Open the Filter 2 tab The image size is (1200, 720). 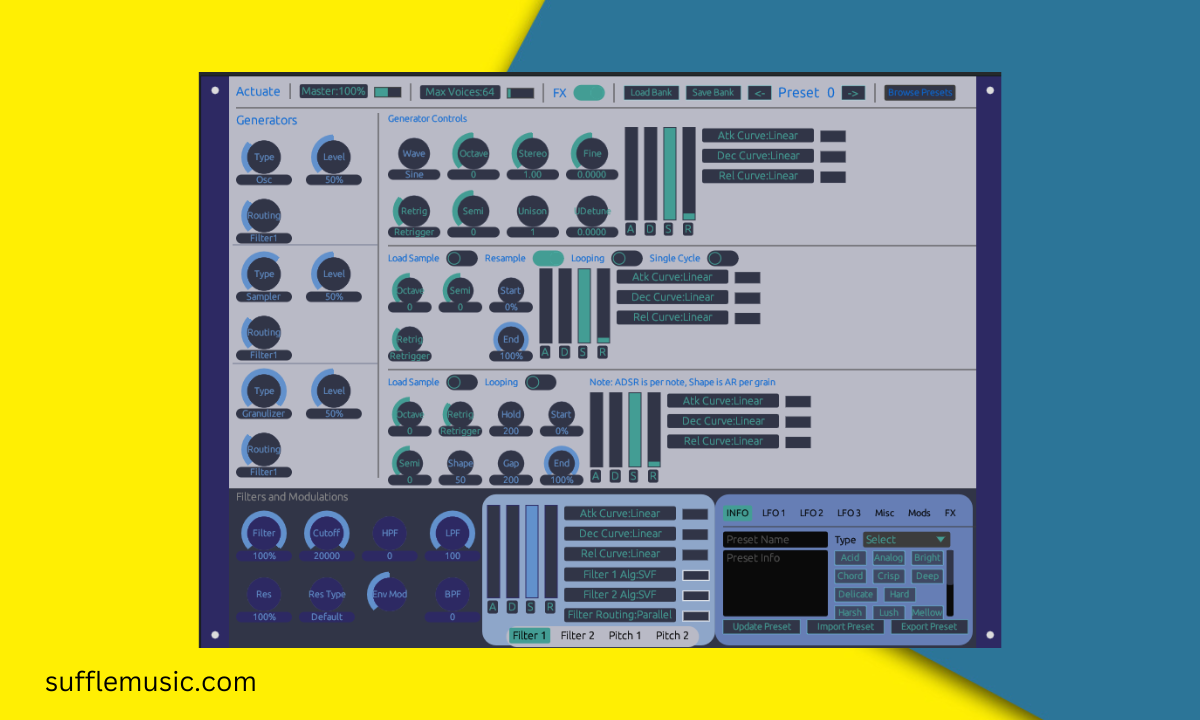pos(577,635)
